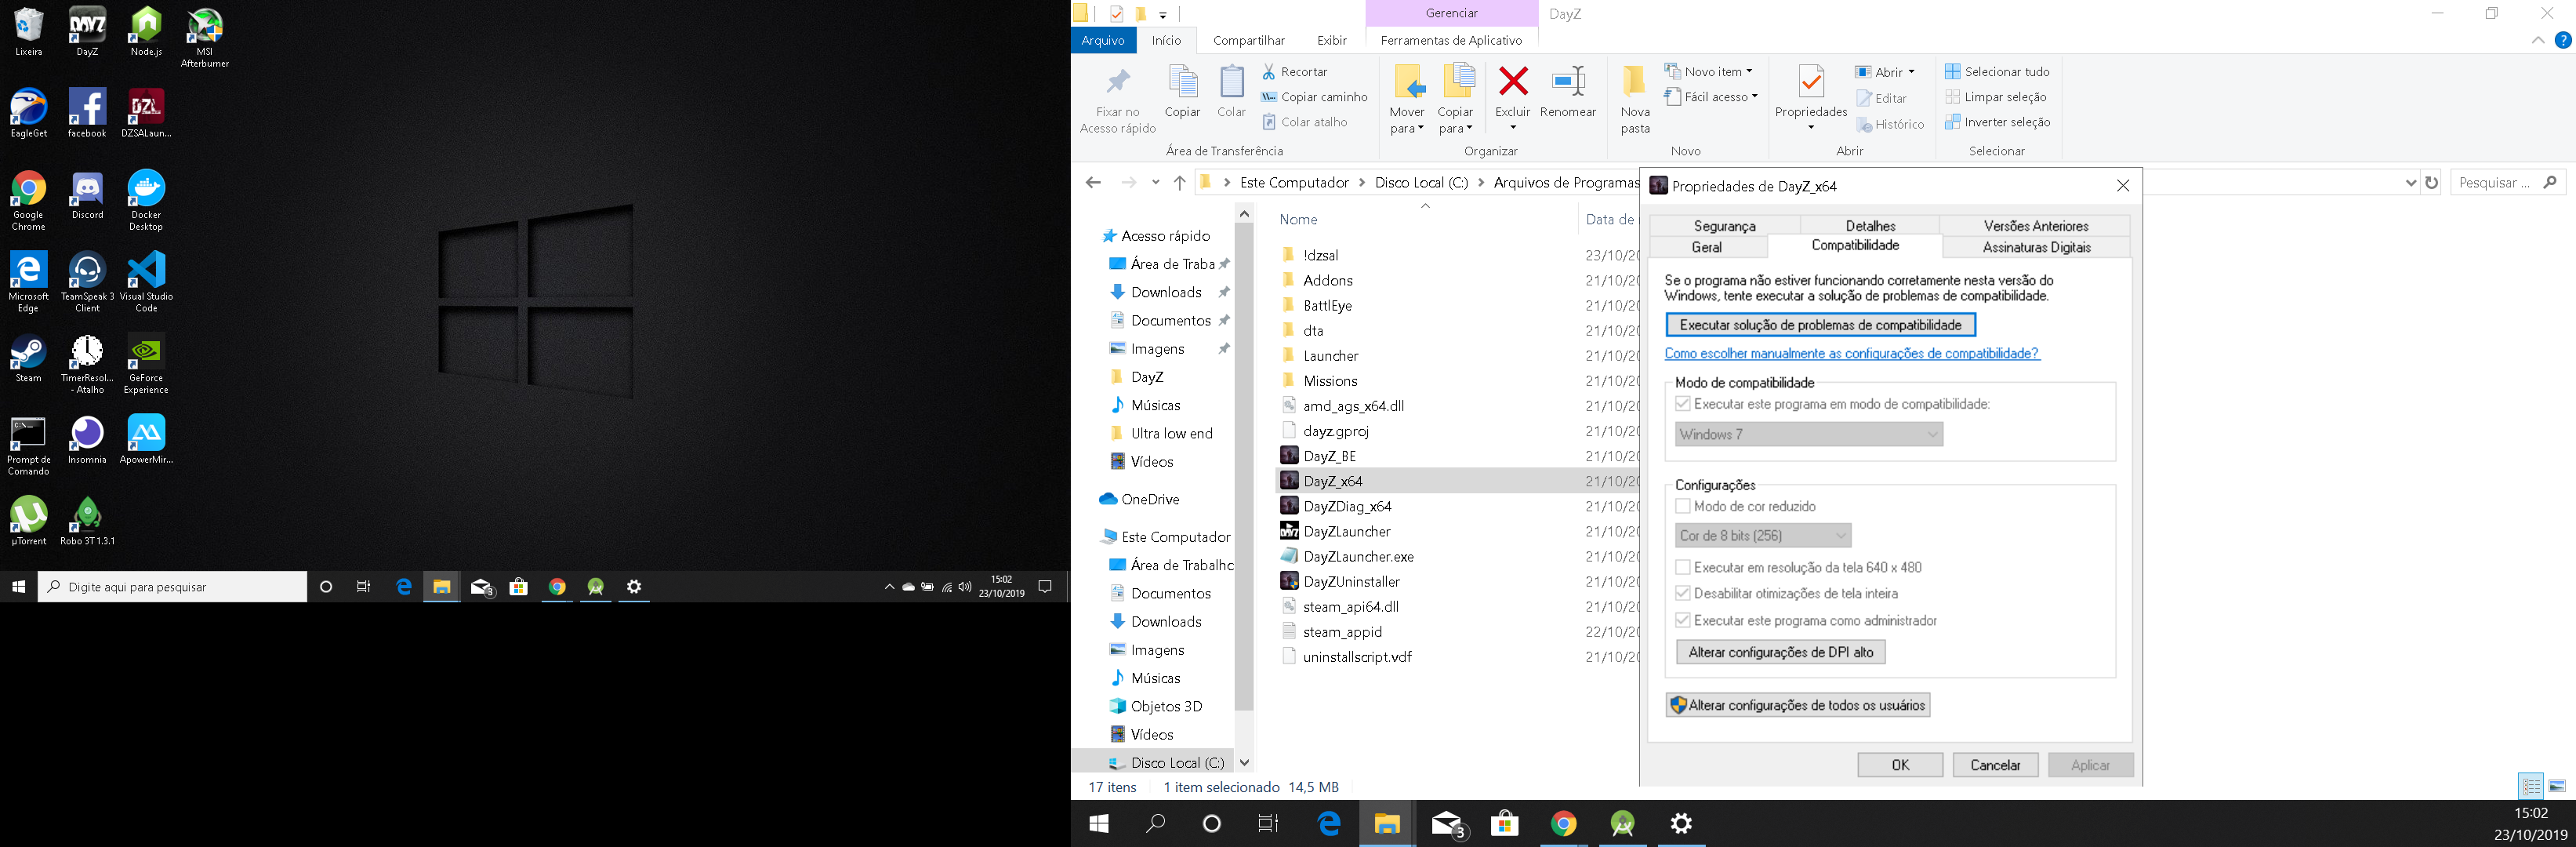Click the Recortar scissors item
Image resolution: width=2576 pixels, height=847 pixels.
click(x=1295, y=72)
